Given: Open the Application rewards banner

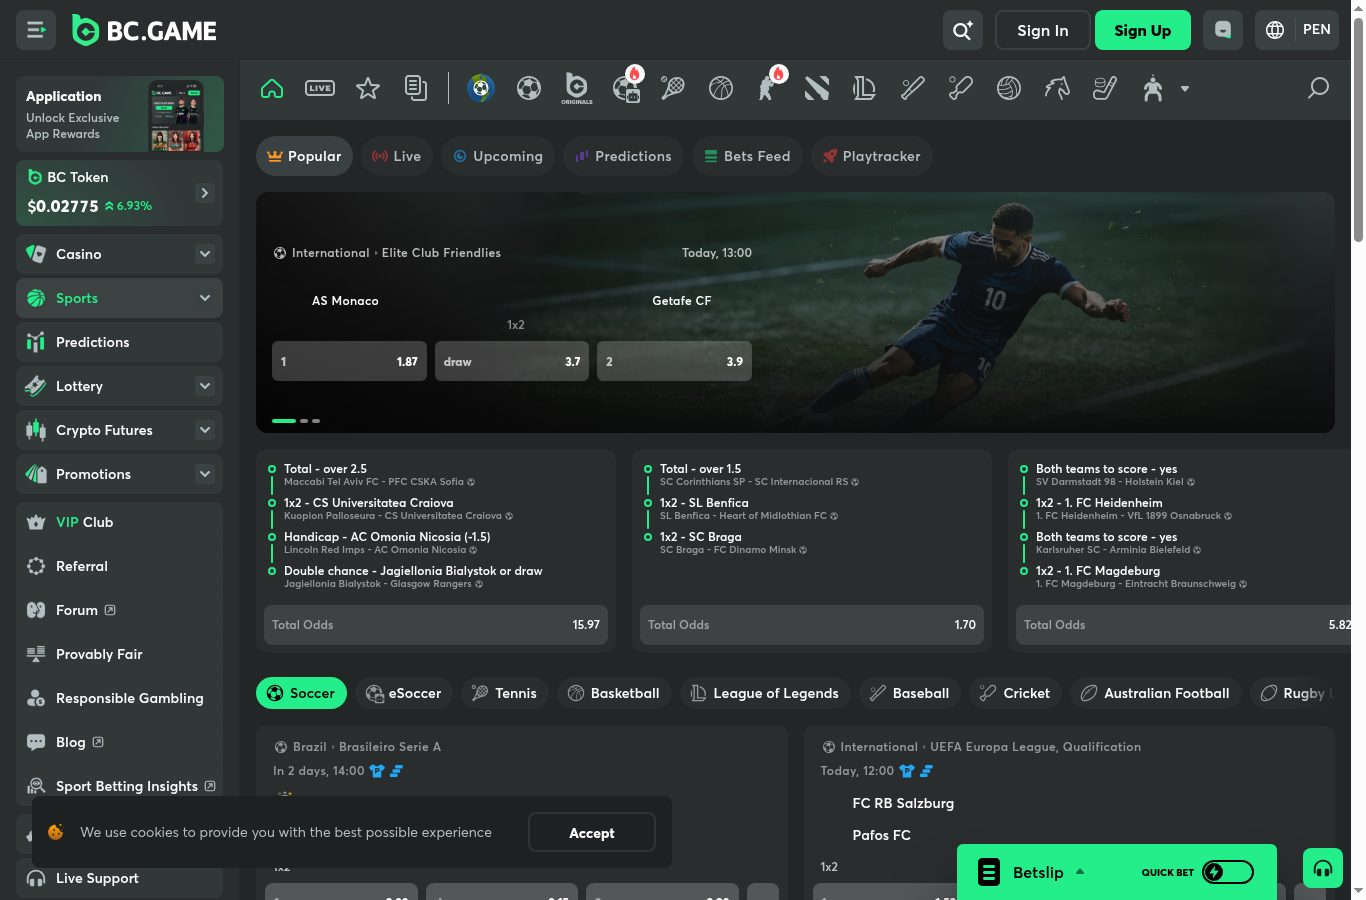Looking at the screenshot, I should click(120, 114).
